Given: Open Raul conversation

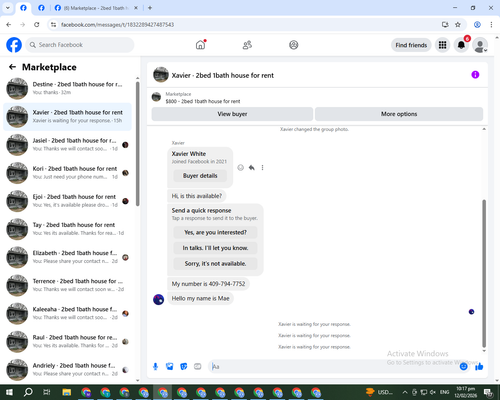Looking at the screenshot, I should [67, 342].
